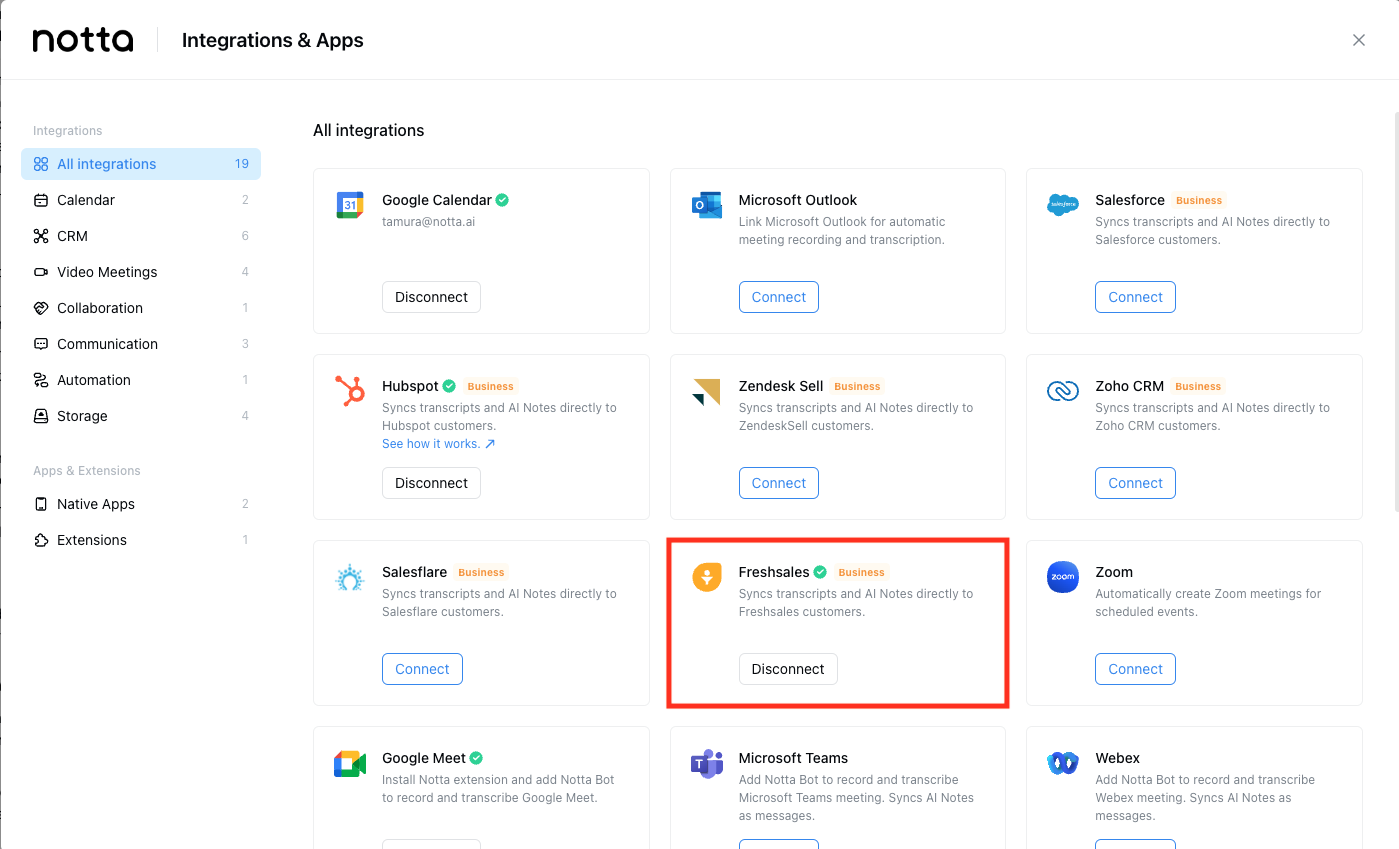Open Hubspot 'See how it works' link

click(438, 444)
